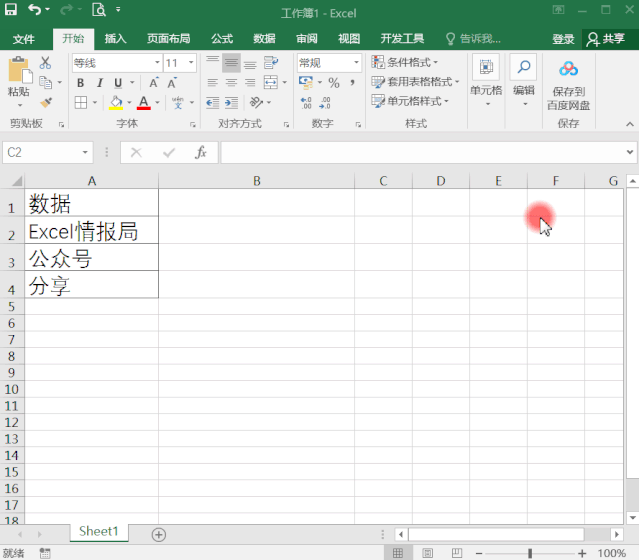Align text to middle of cell
The height and width of the screenshot is (560, 639).
(231, 62)
